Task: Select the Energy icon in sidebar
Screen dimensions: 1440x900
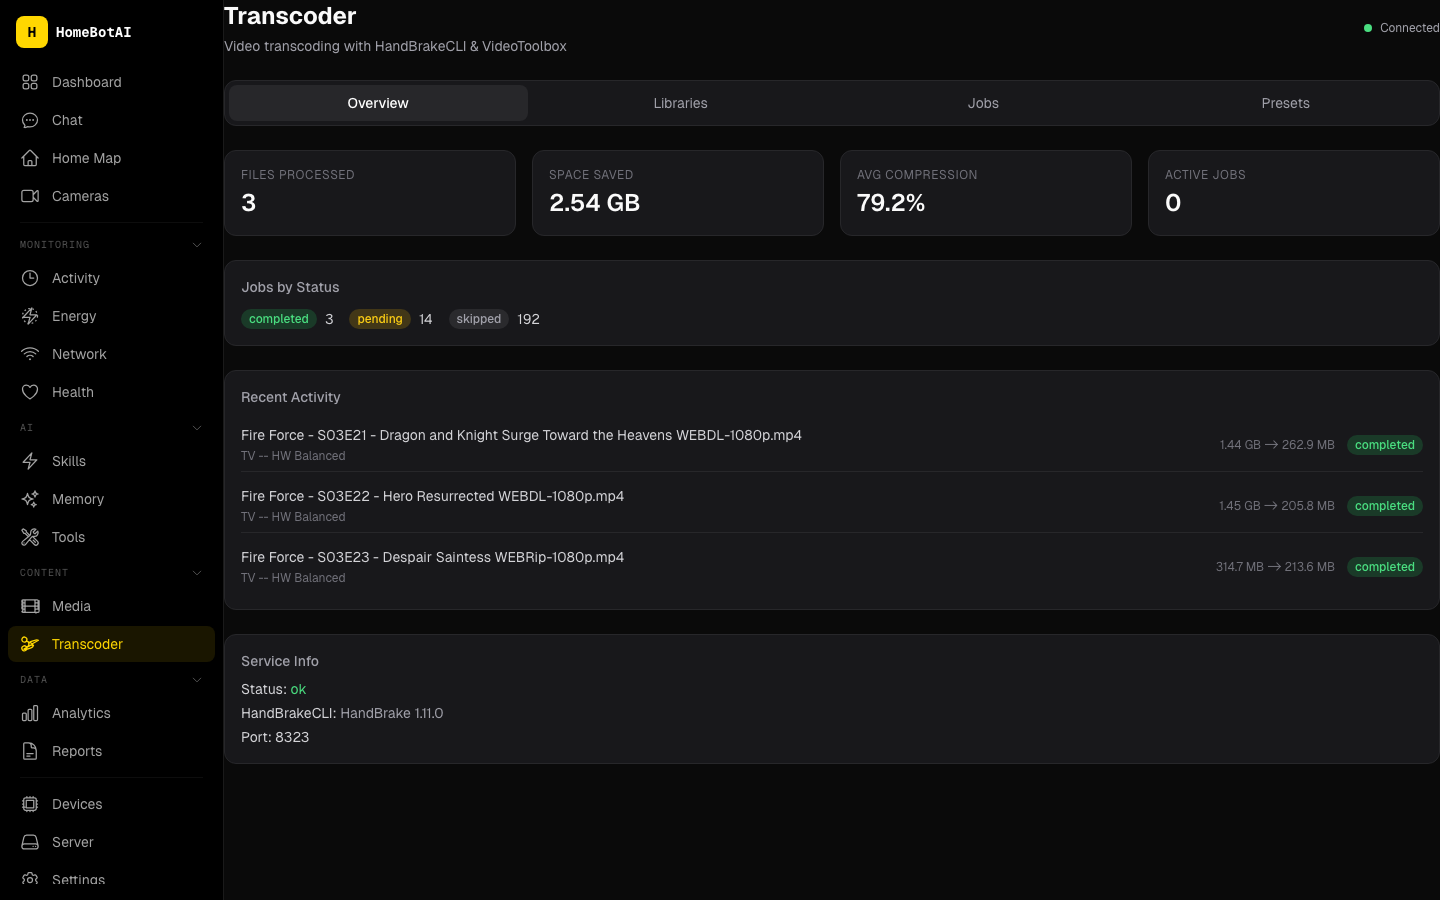Action: 30,316
